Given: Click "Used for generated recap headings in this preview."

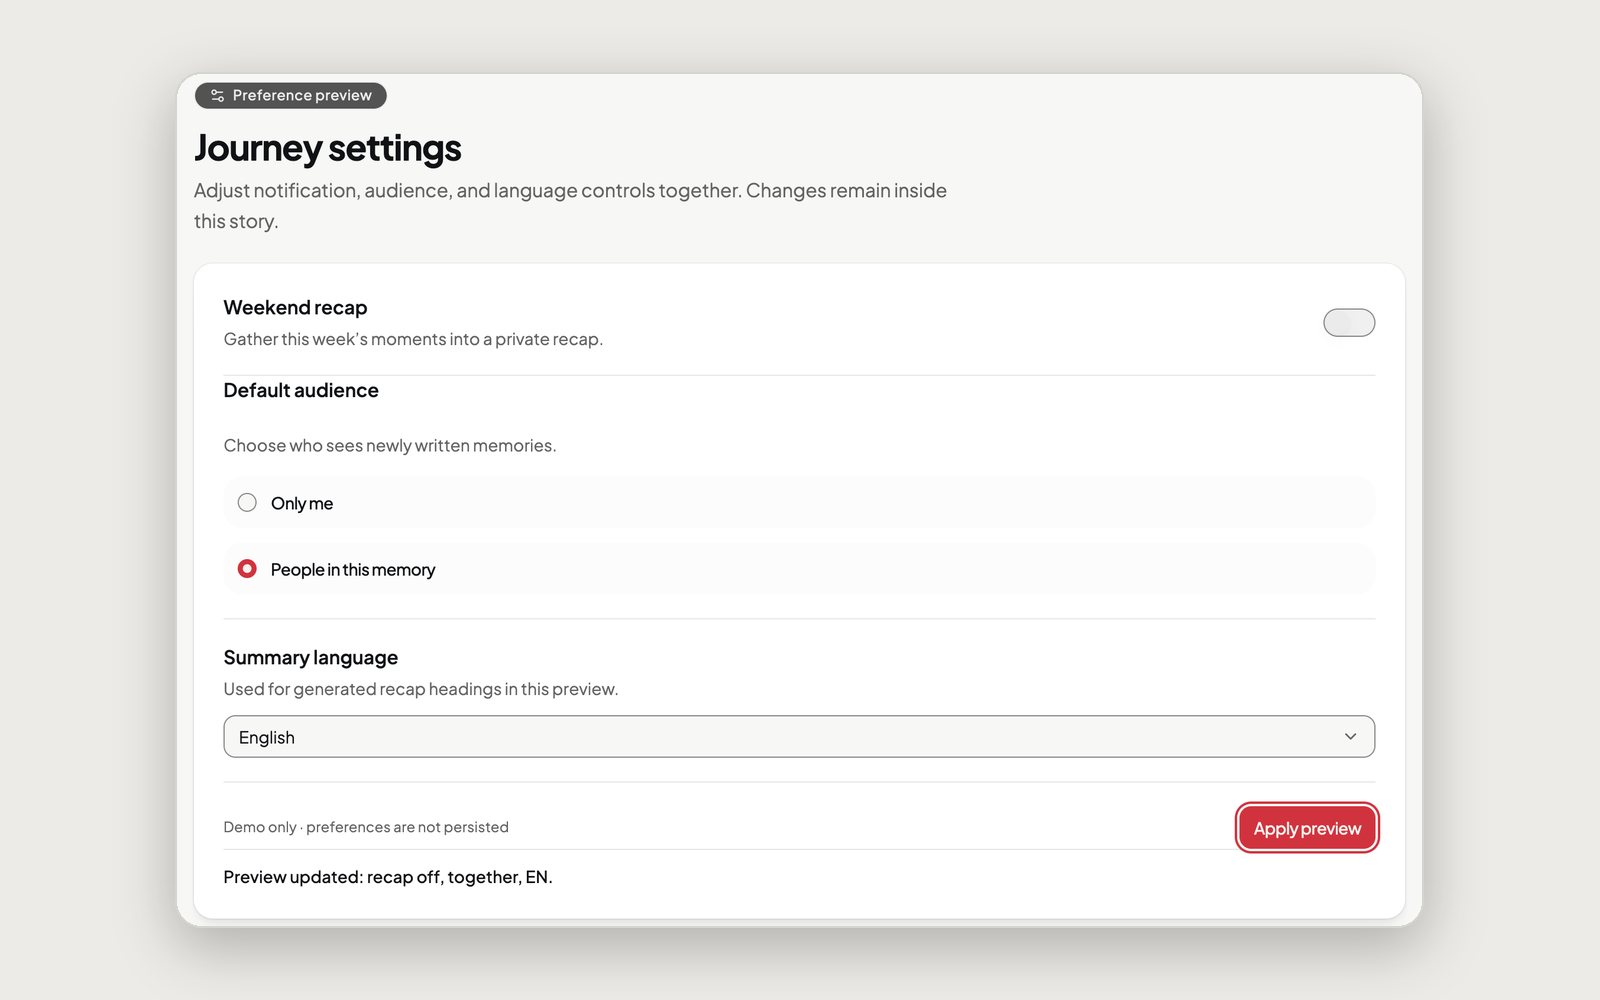Looking at the screenshot, I should pyautogui.click(x=421, y=689).
